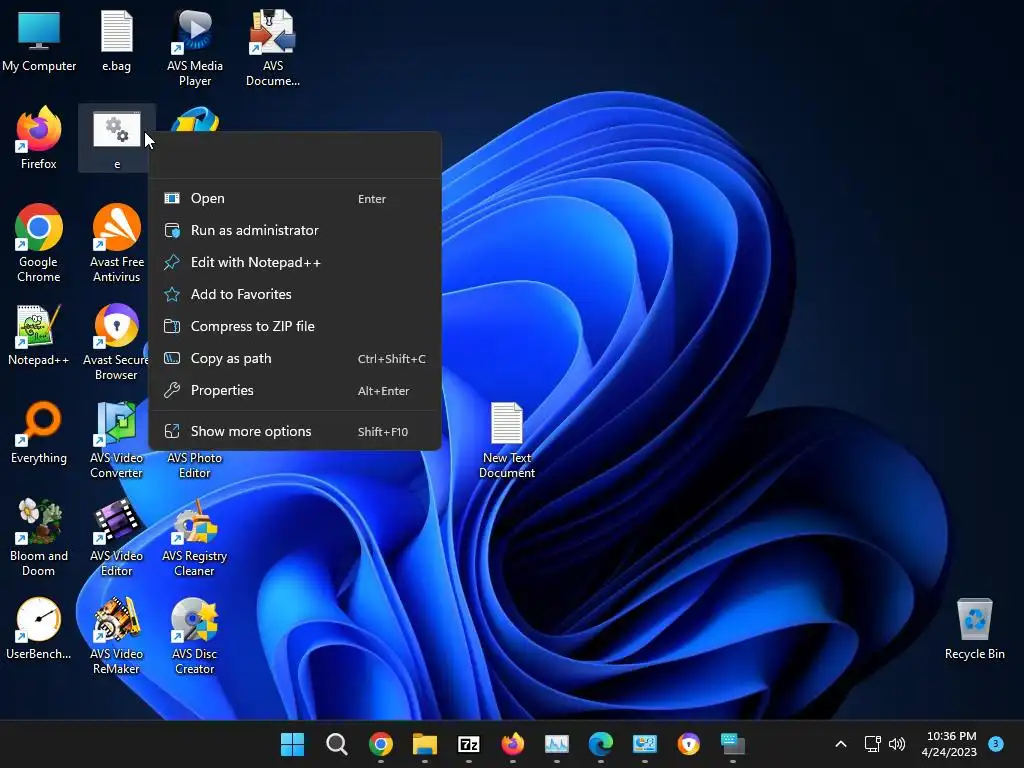1024x768 pixels.
Task: Choose Compress to ZIP file
Action: (x=295, y=327)
